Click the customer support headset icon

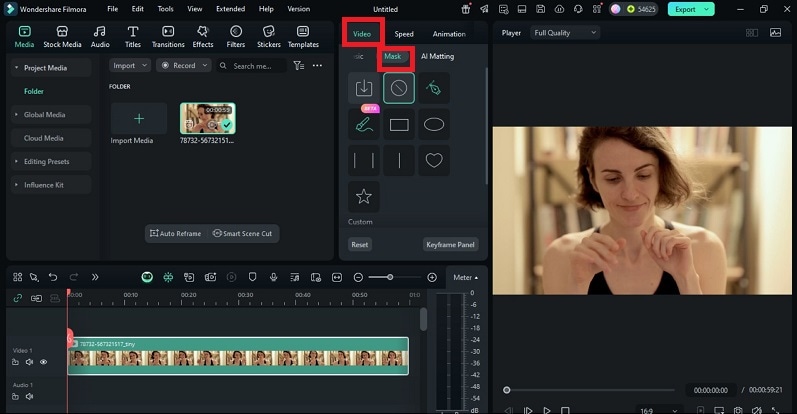[x=578, y=9]
